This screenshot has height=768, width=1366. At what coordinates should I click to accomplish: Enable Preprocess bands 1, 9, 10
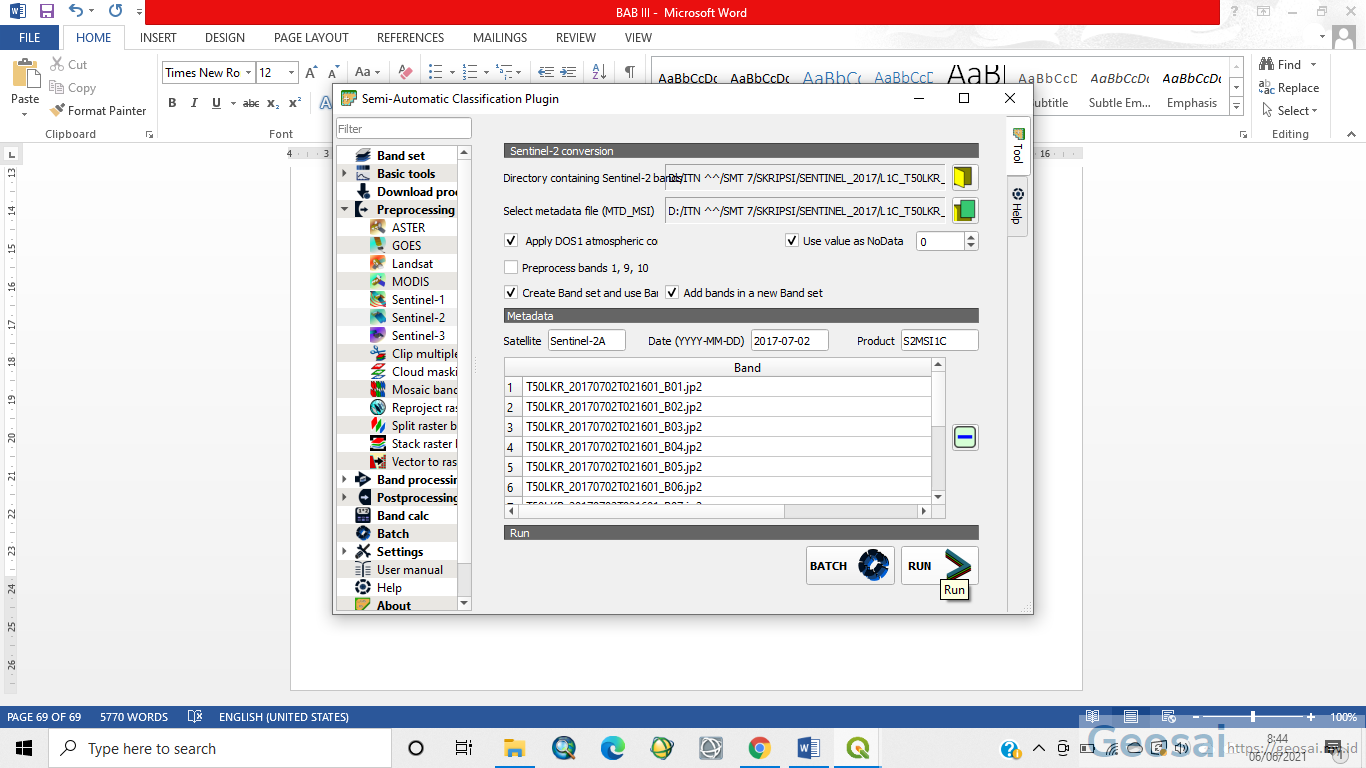pyautogui.click(x=511, y=268)
